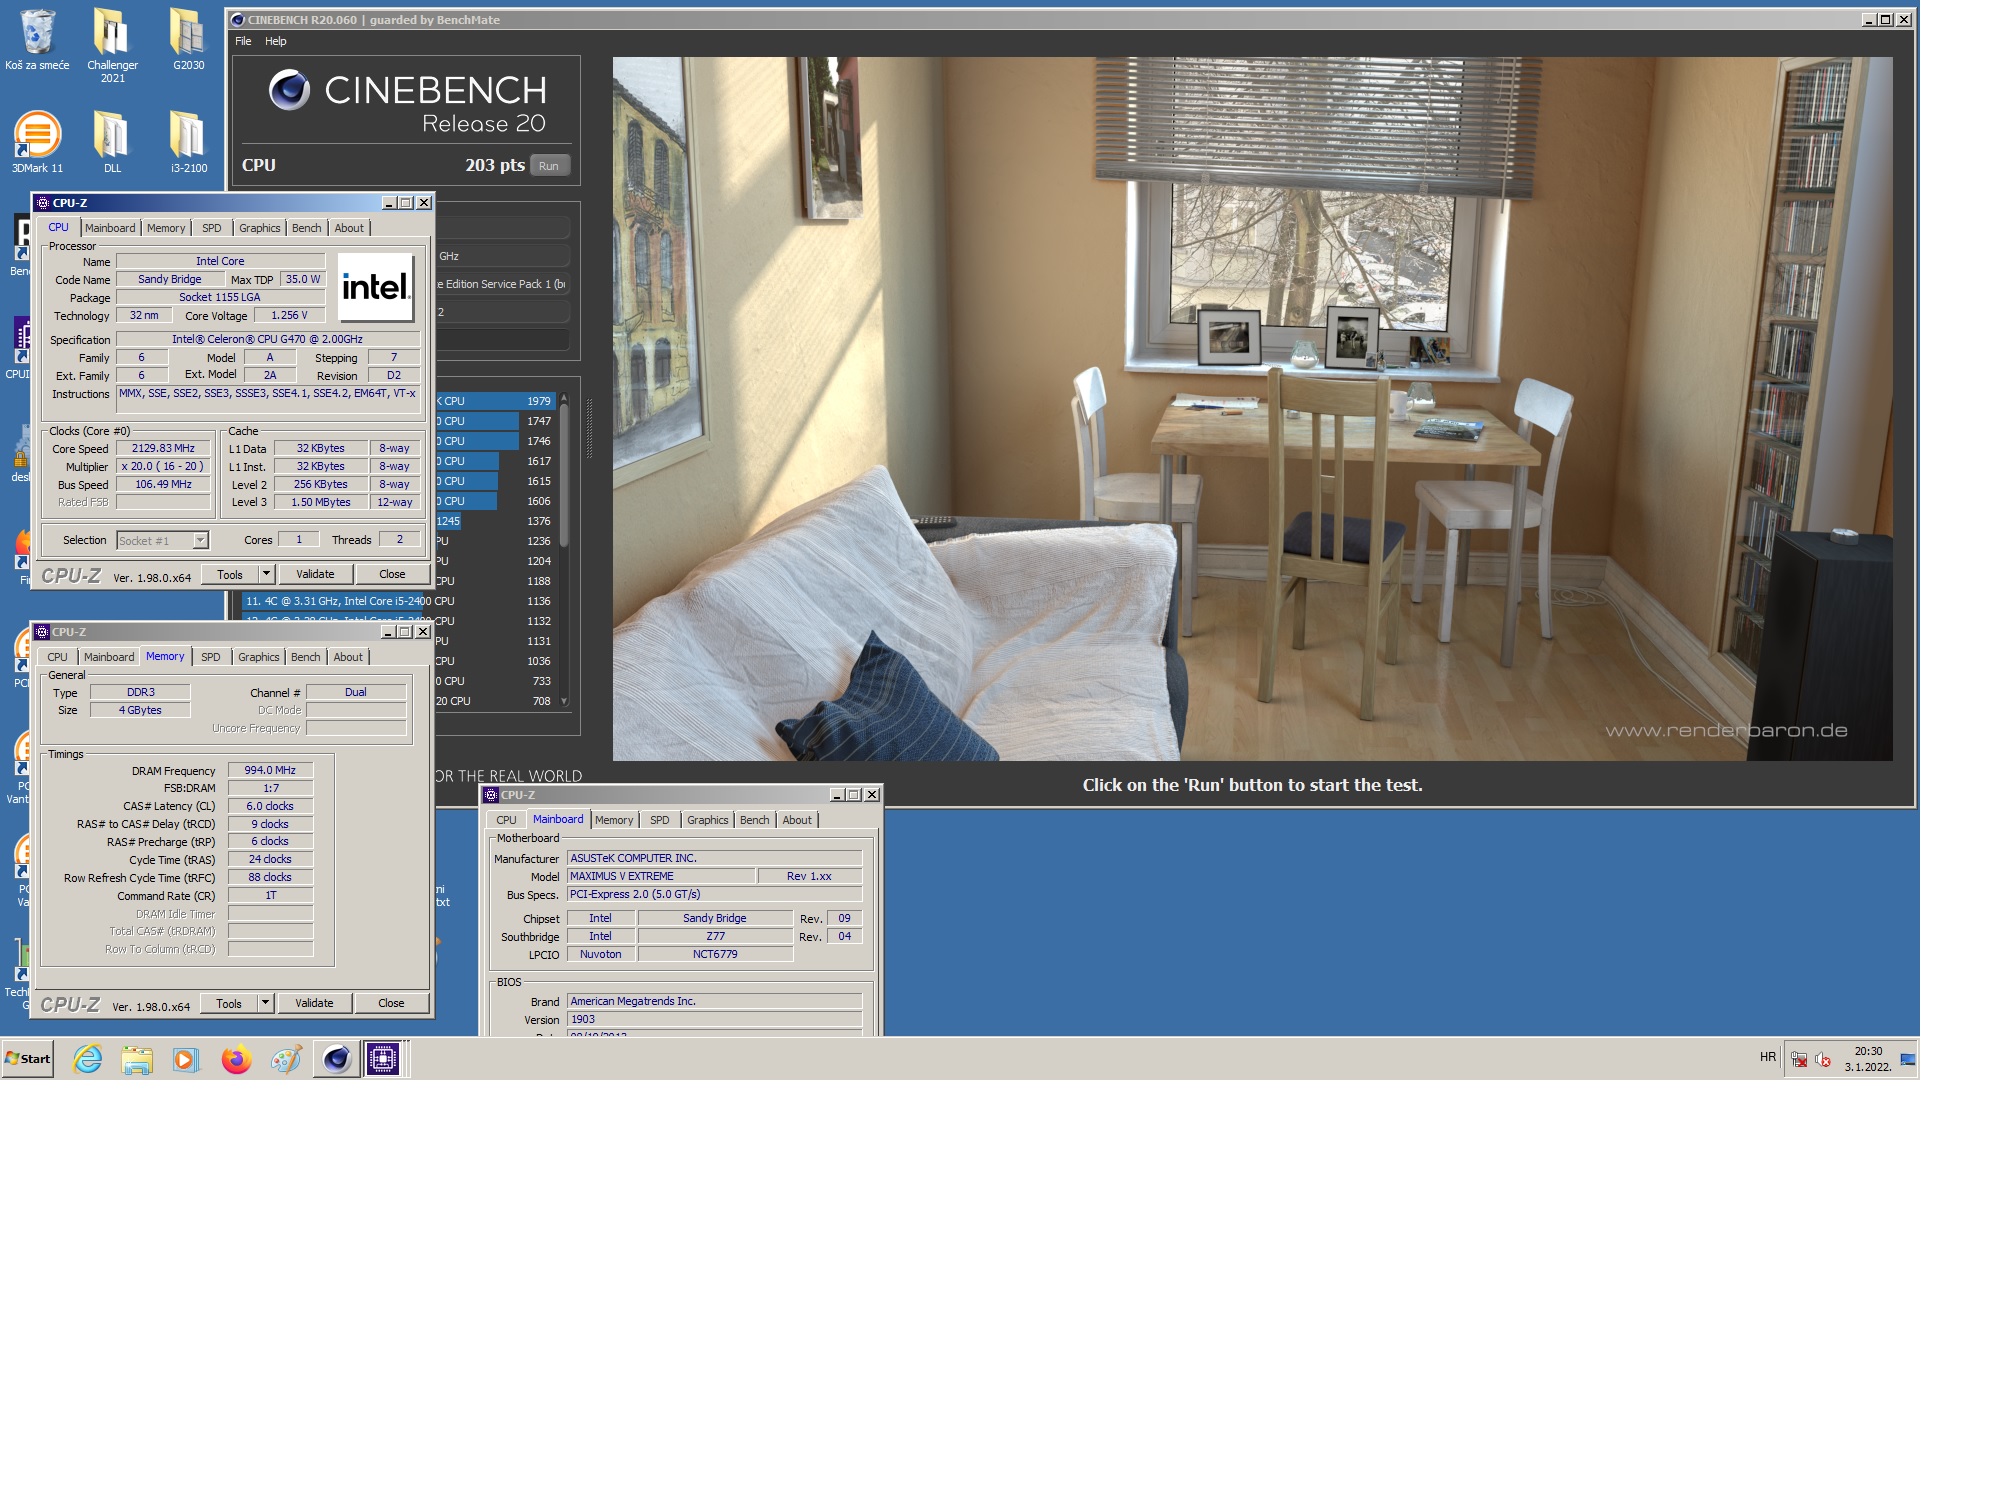The height and width of the screenshot is (1500, 2000).
Task: Open SPD tab in top CPU-Z window
Action: pyautogui.click(x=212, y=228)
